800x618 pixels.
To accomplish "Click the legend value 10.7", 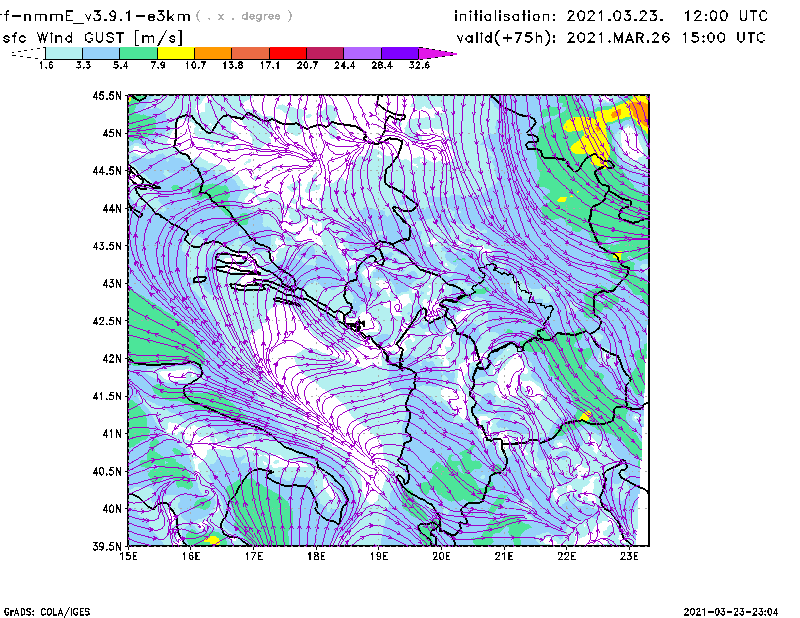I will click(195, 65).
